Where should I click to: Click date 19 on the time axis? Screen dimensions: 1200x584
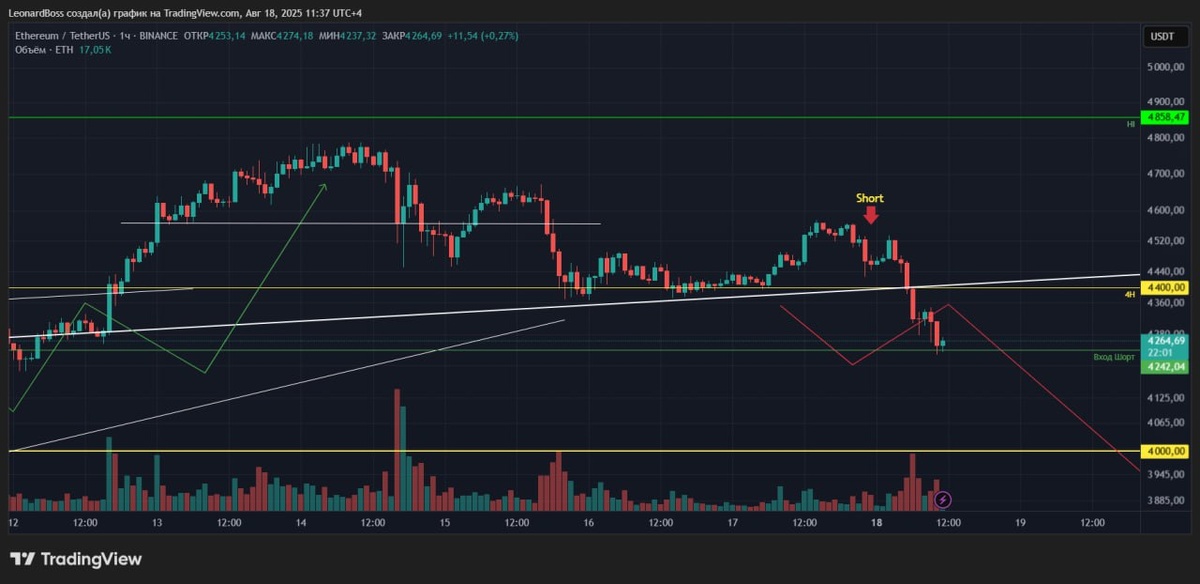click(1020, 522)
